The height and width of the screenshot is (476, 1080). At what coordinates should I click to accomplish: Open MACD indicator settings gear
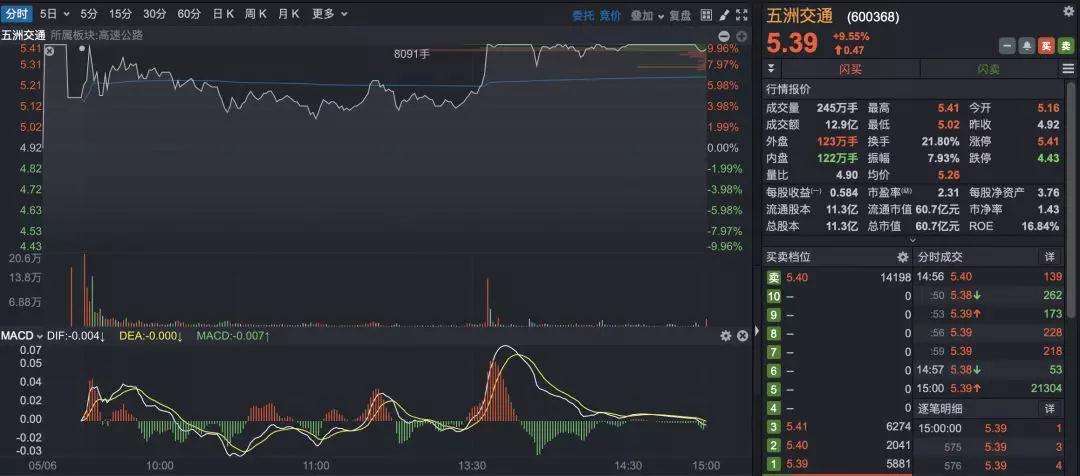[725, 335]
